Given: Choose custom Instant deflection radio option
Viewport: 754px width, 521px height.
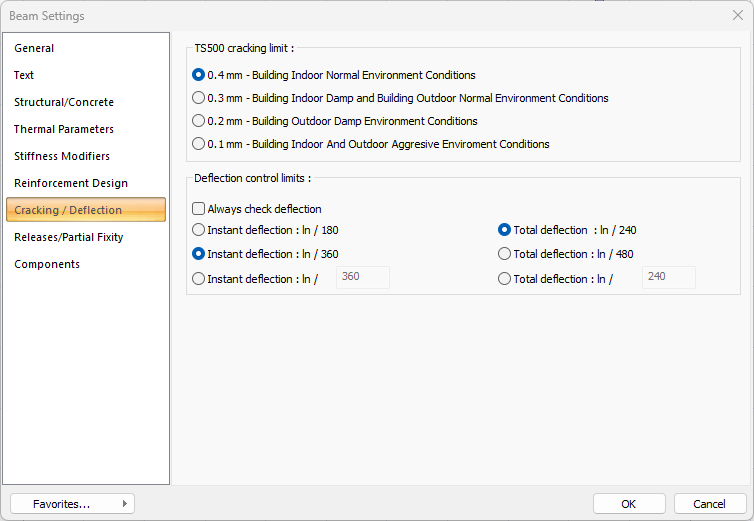Looking at the screenshot, I should (x=198, y=279).
